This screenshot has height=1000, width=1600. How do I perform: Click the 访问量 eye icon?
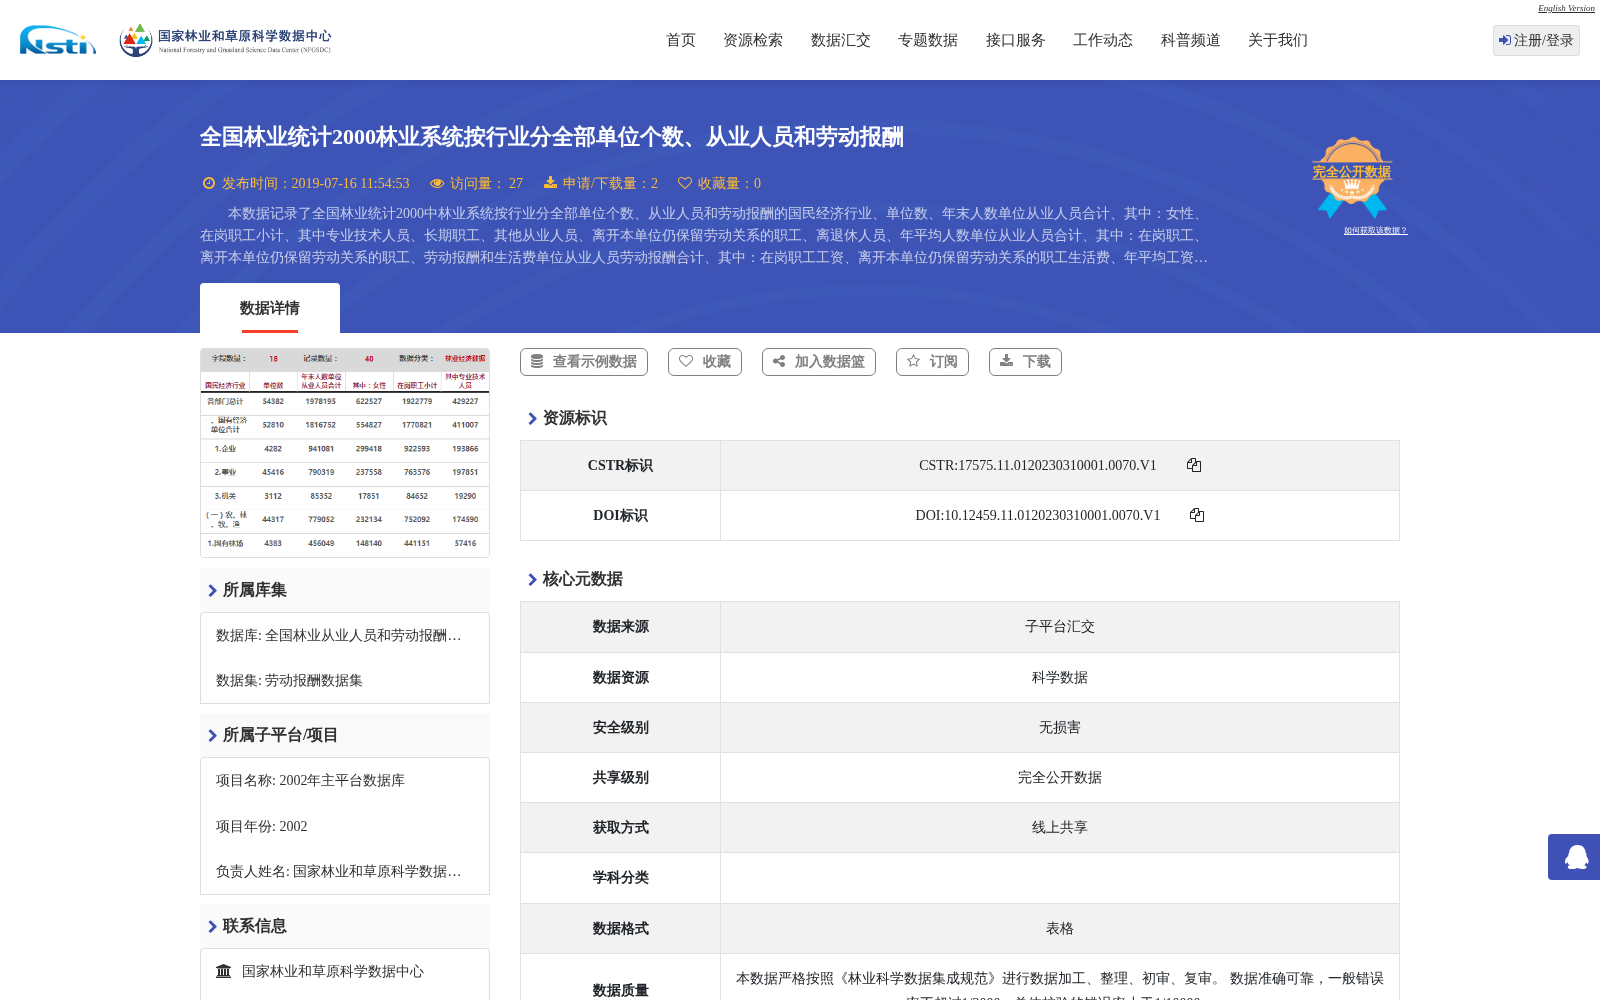(437, 183)
